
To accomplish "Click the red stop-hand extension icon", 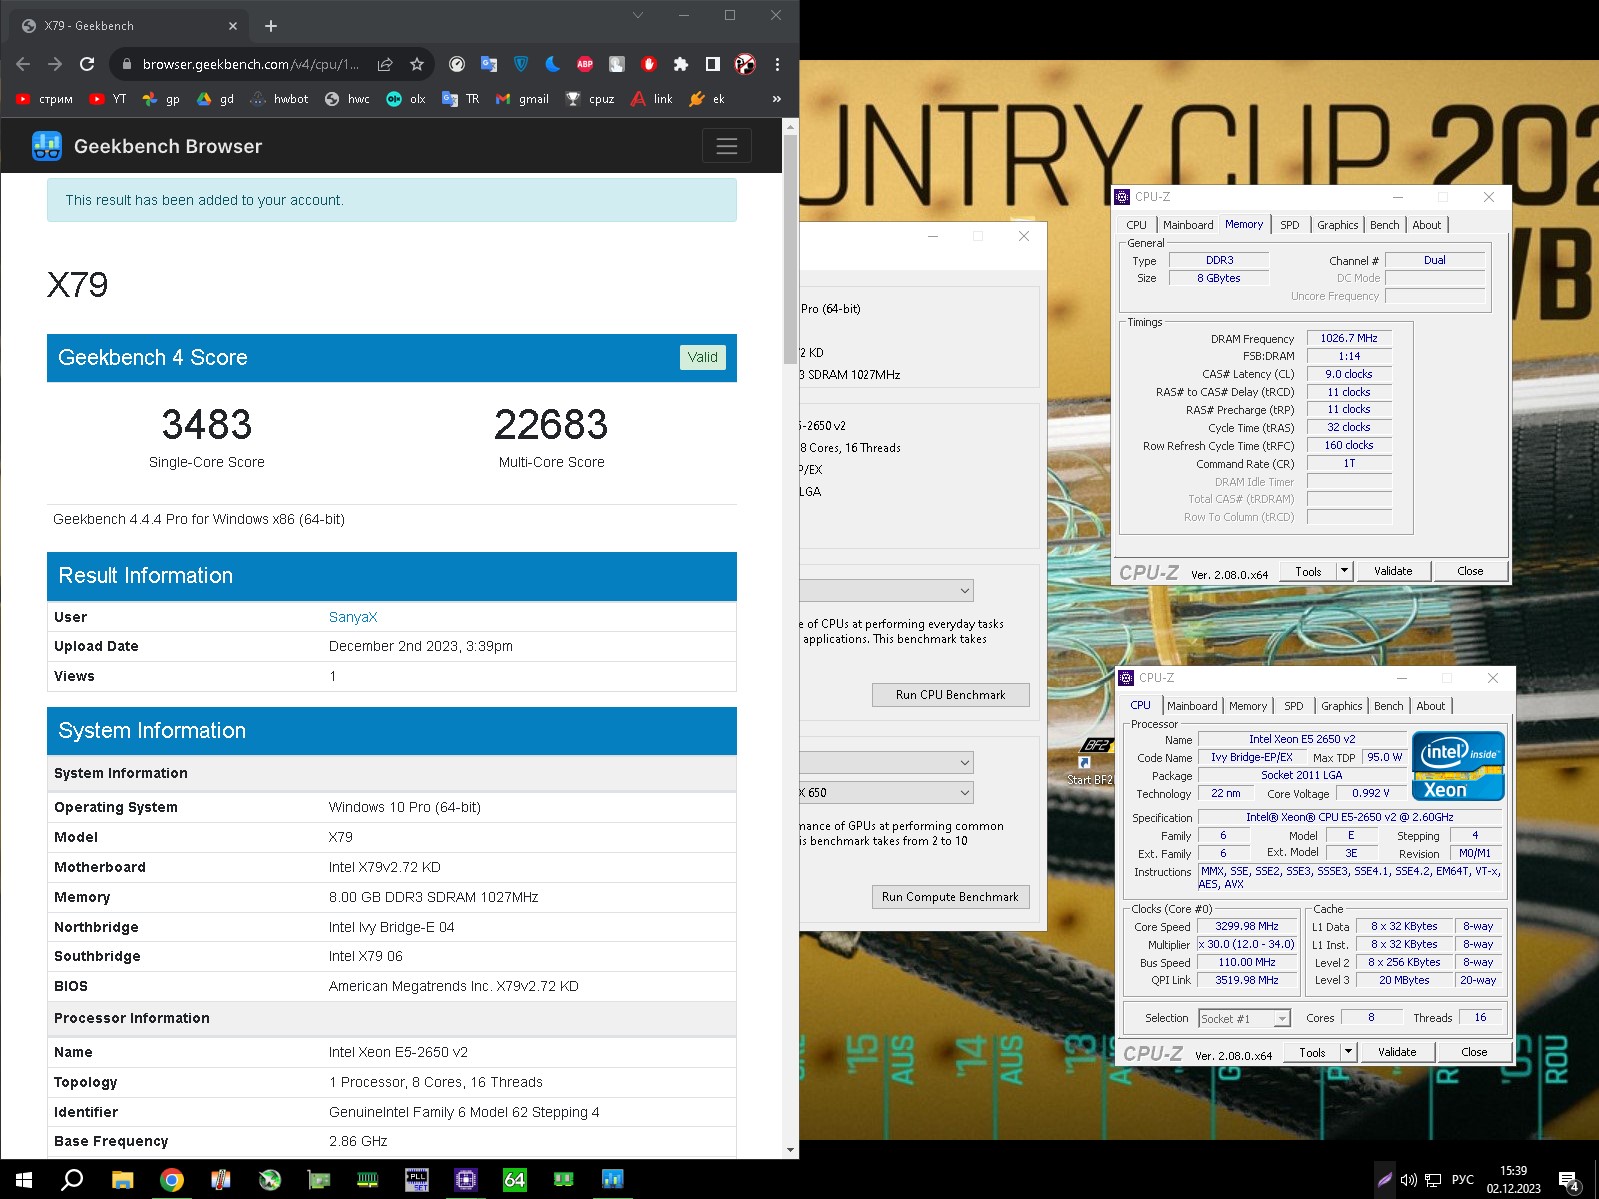I will coord(649,64).
